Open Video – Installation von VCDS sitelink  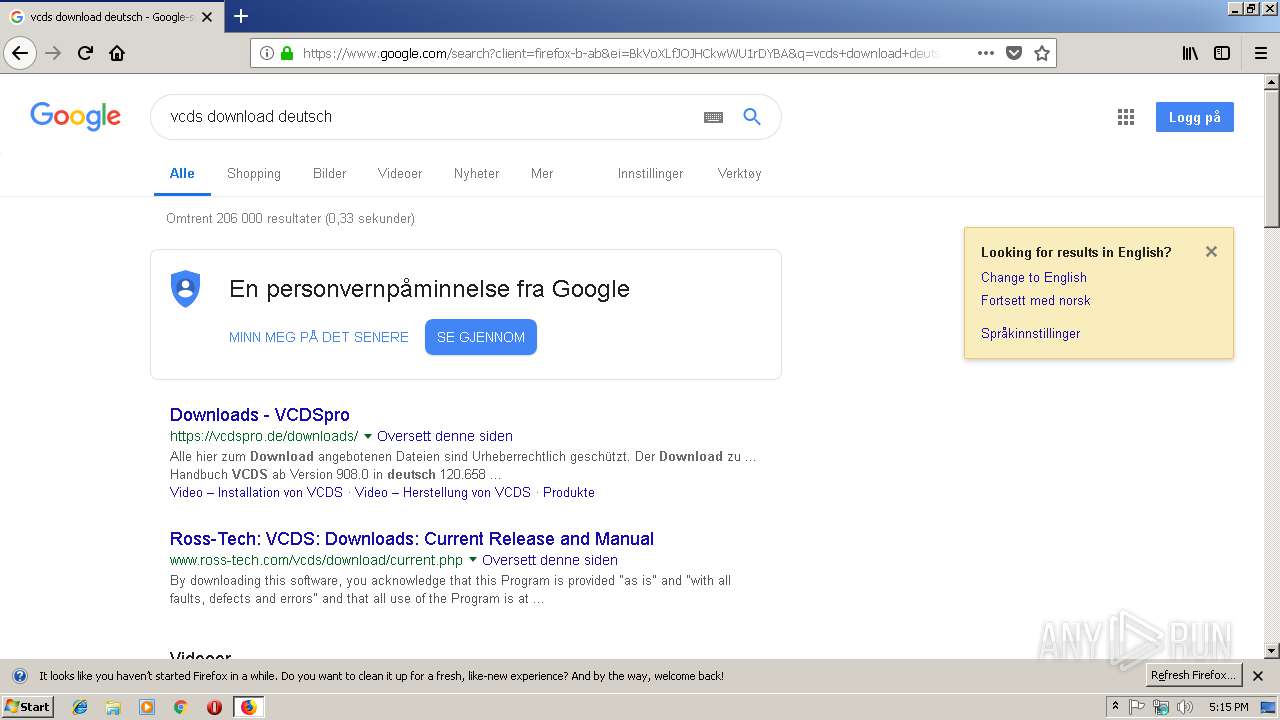(x=256, y=492)
